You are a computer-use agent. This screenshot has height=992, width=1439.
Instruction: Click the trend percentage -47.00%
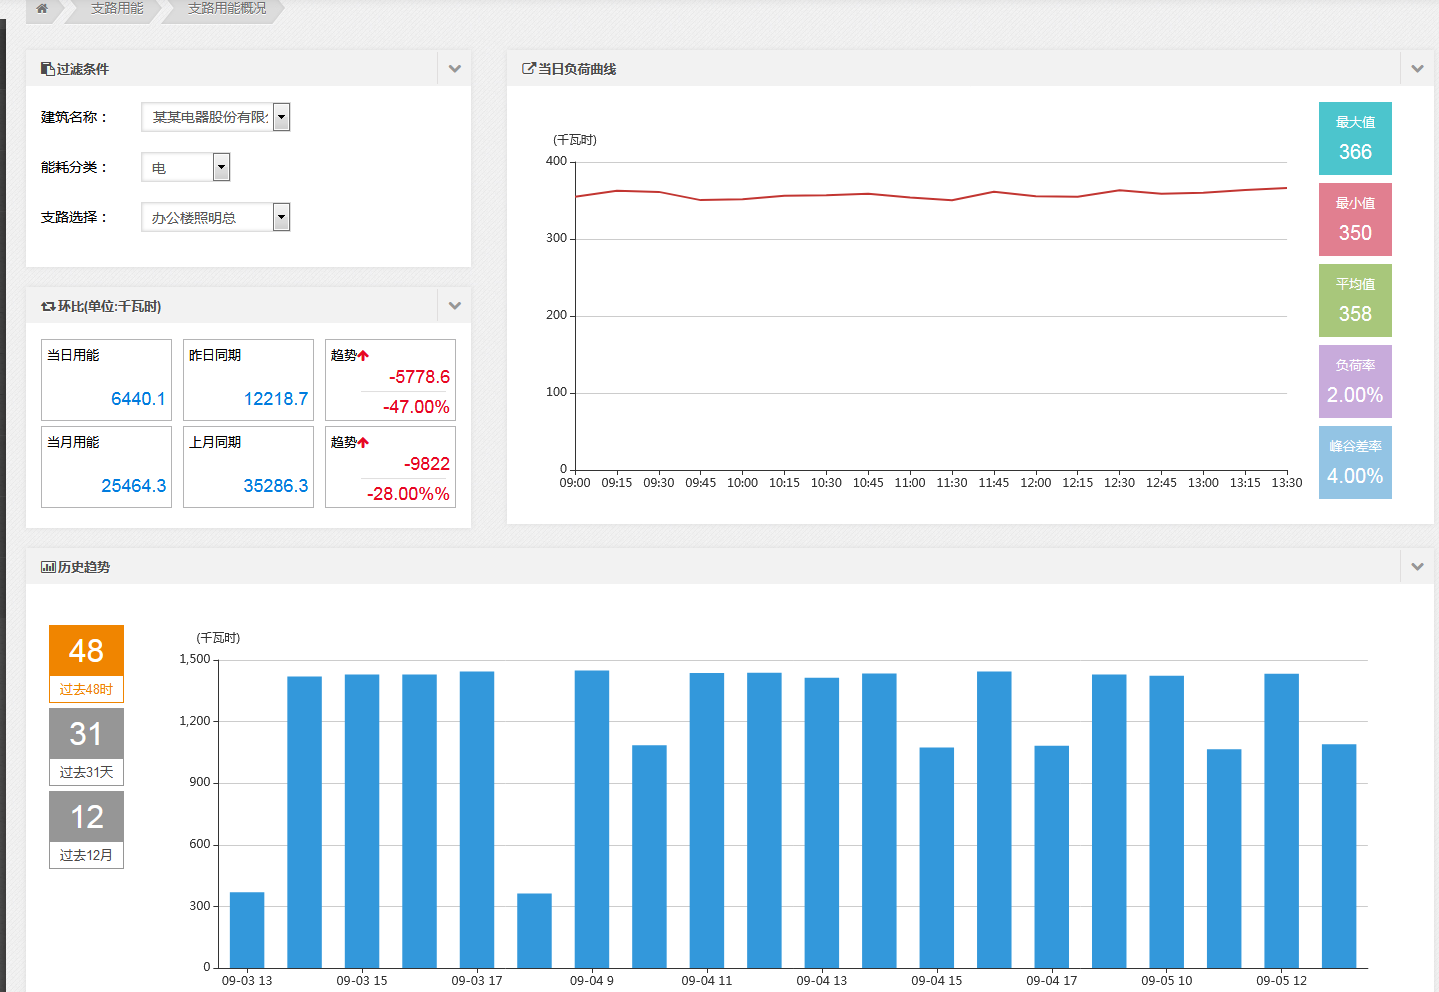[x=416, y=407]
